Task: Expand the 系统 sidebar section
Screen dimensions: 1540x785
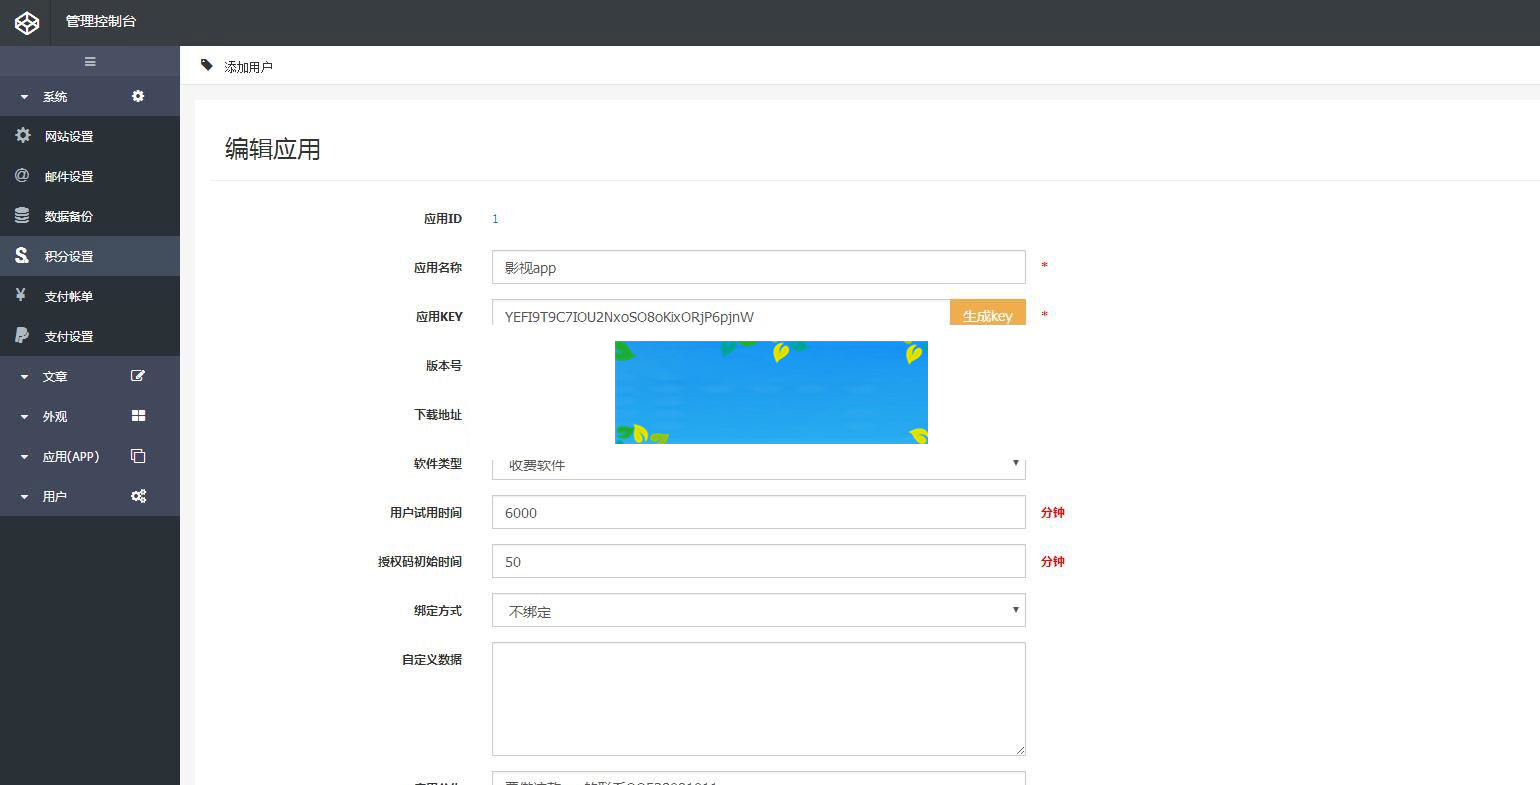Action: [x=55, y=96]
